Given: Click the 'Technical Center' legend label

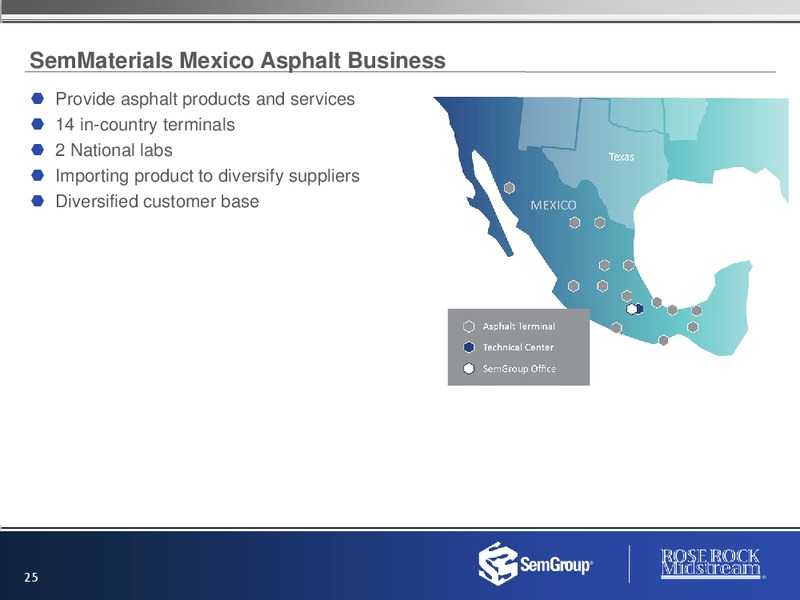Looking at the screenshot, I should [x=518, y=347].
